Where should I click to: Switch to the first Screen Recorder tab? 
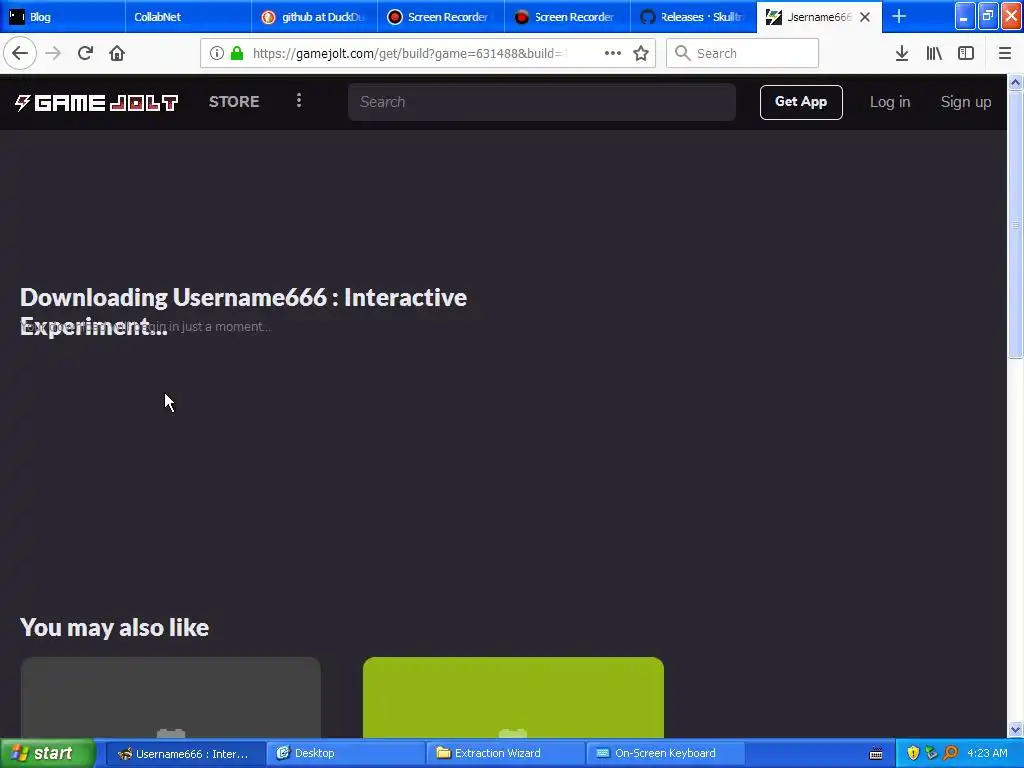[x=440, y=16]
